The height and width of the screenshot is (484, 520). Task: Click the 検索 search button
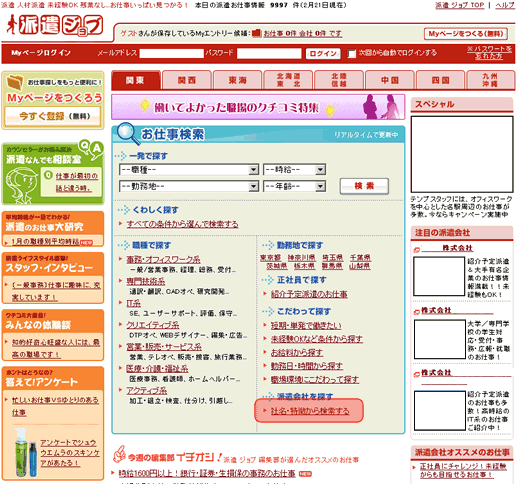pos(364,186)
